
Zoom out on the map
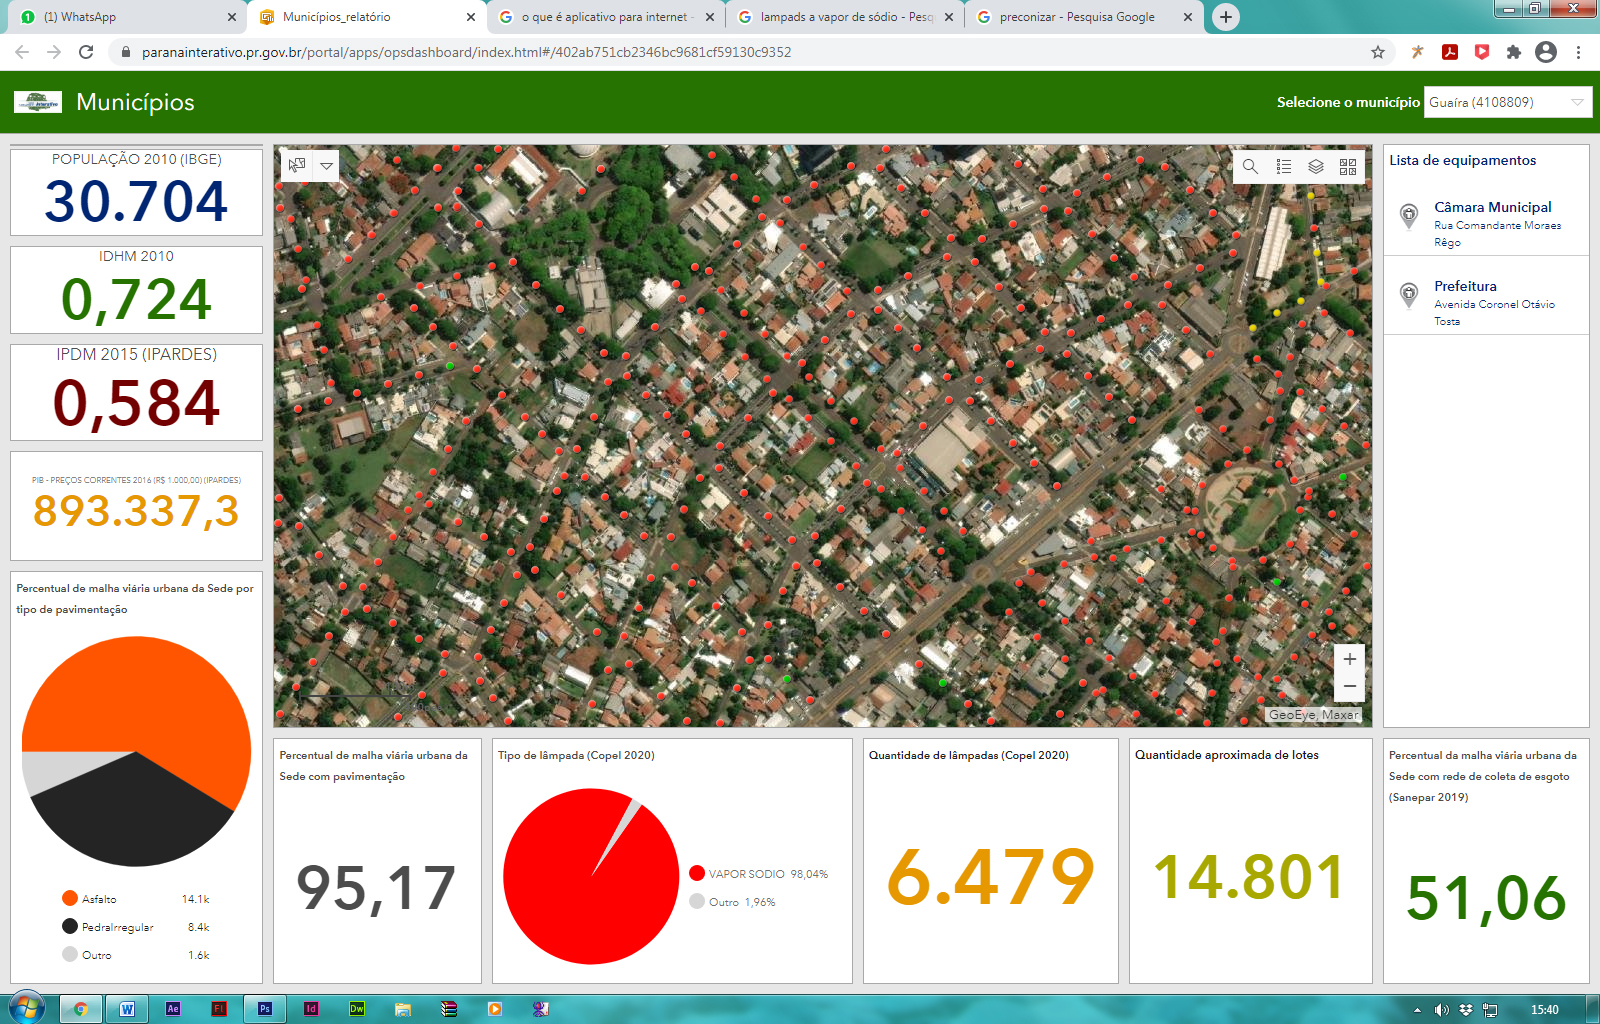(x=1349, y=686)
